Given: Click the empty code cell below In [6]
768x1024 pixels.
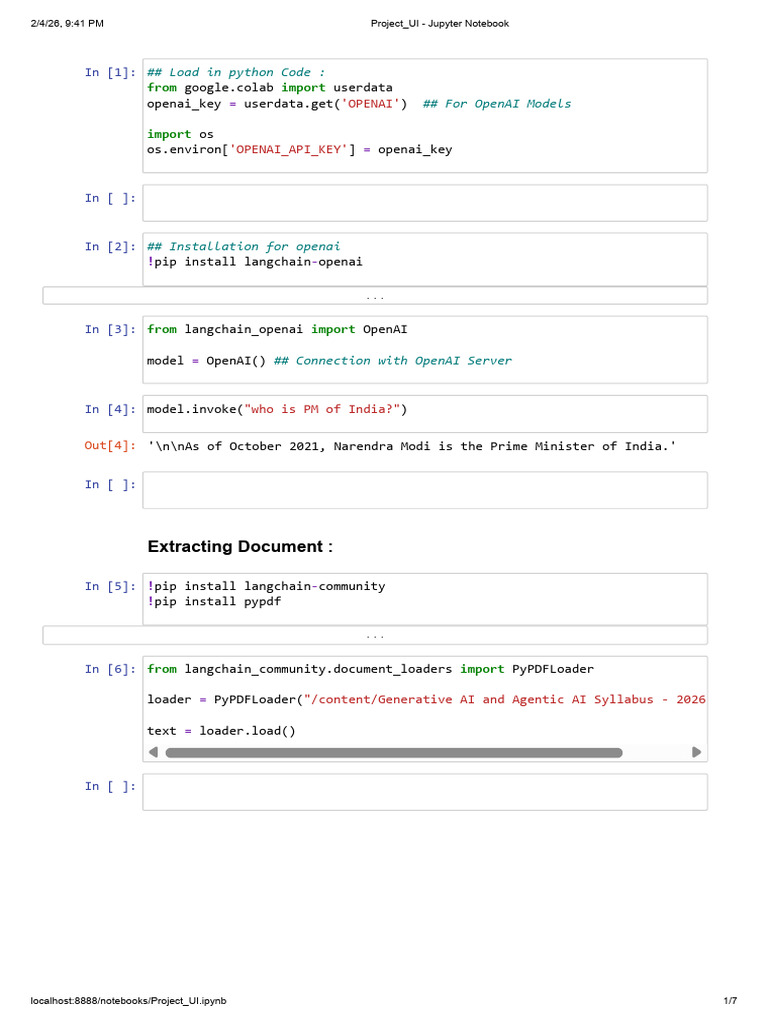Looking at the screenshot, I should point(424,792).
